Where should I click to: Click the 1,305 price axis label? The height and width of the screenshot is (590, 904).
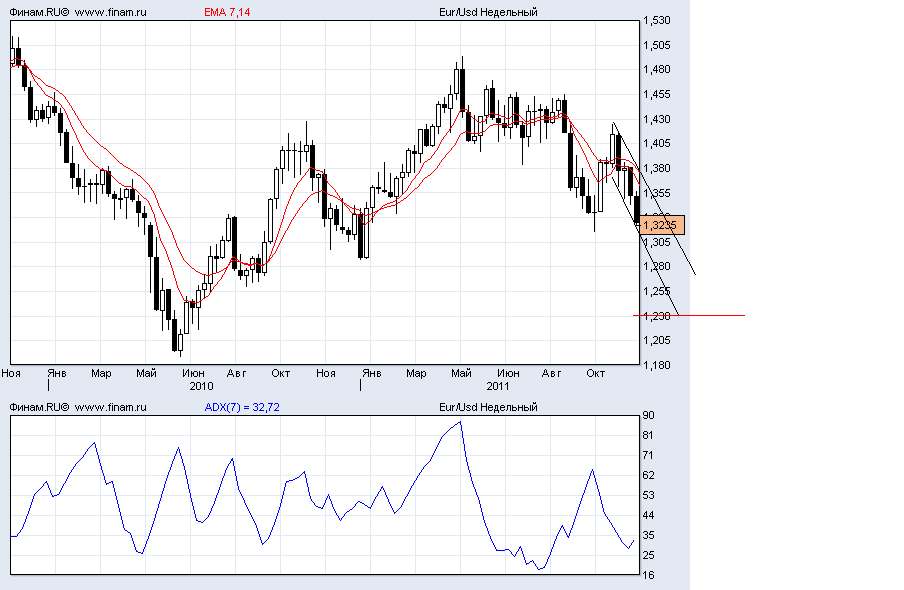(657, 242)
